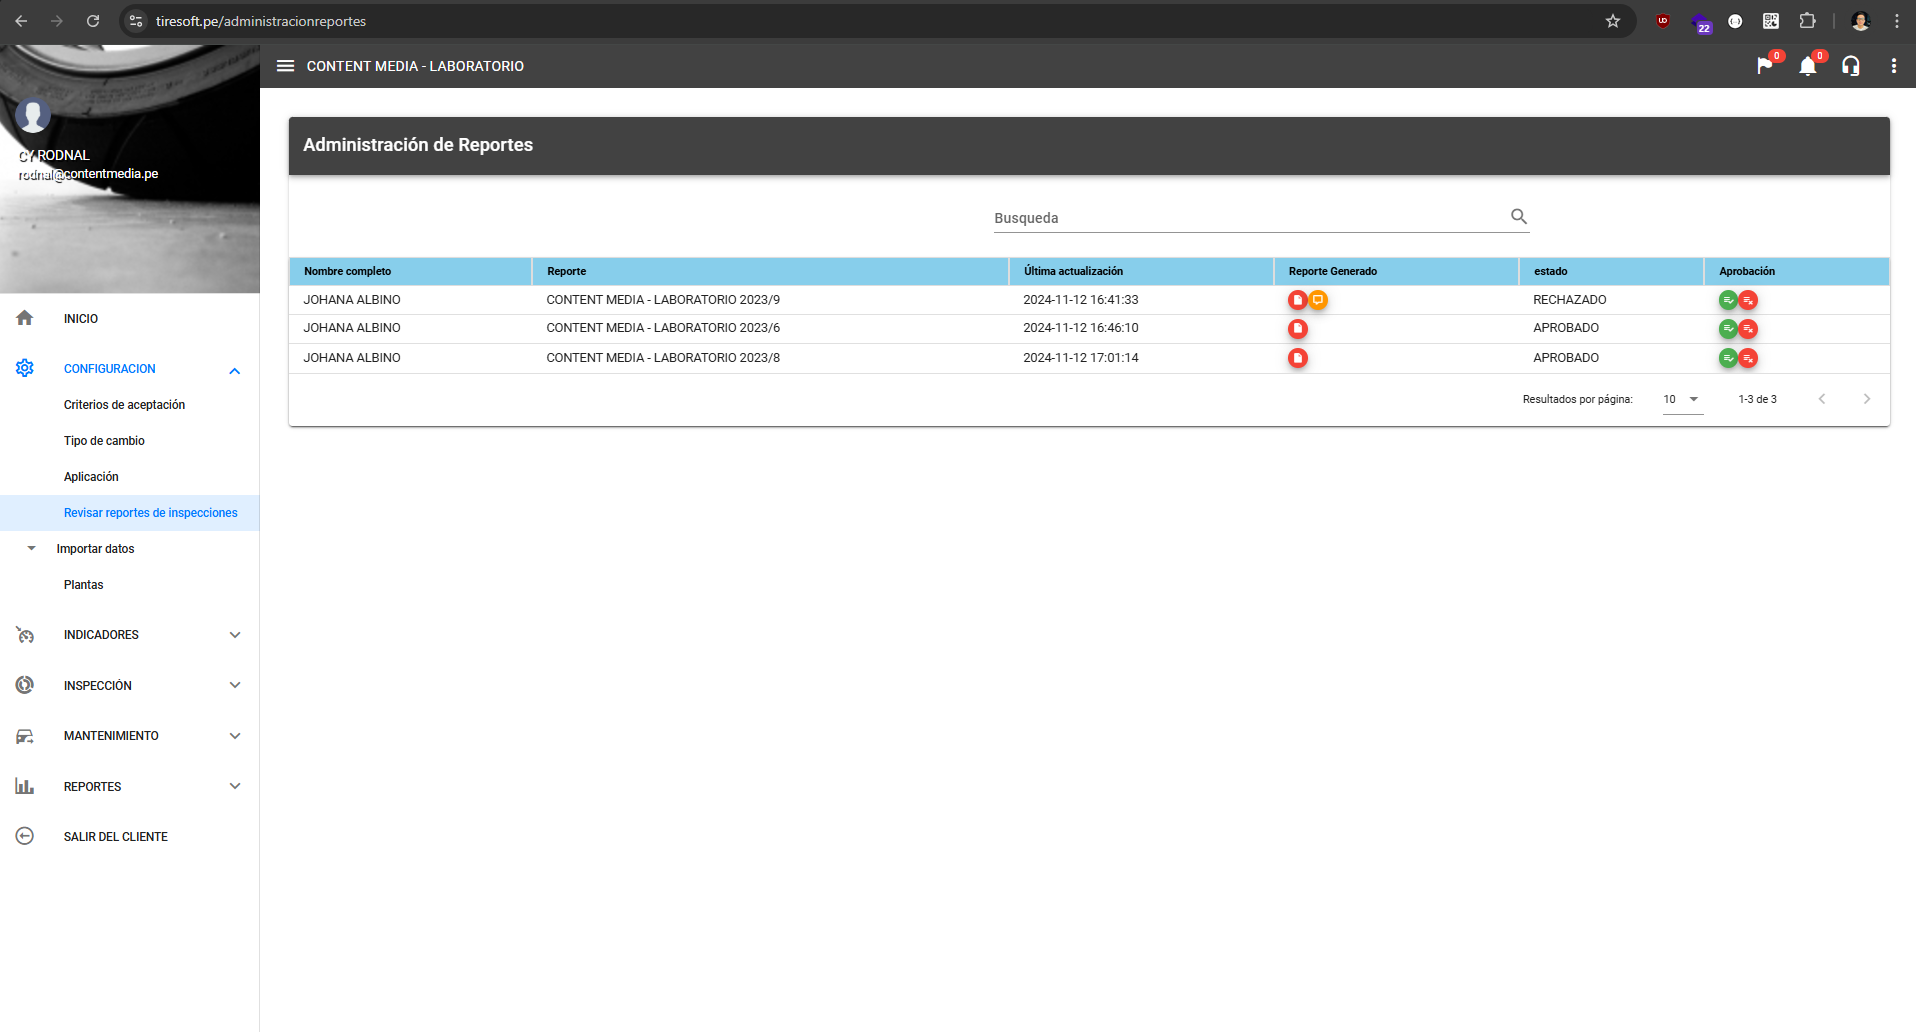
Task: Open Criterios de aceptación menu item
Action: 124,405
